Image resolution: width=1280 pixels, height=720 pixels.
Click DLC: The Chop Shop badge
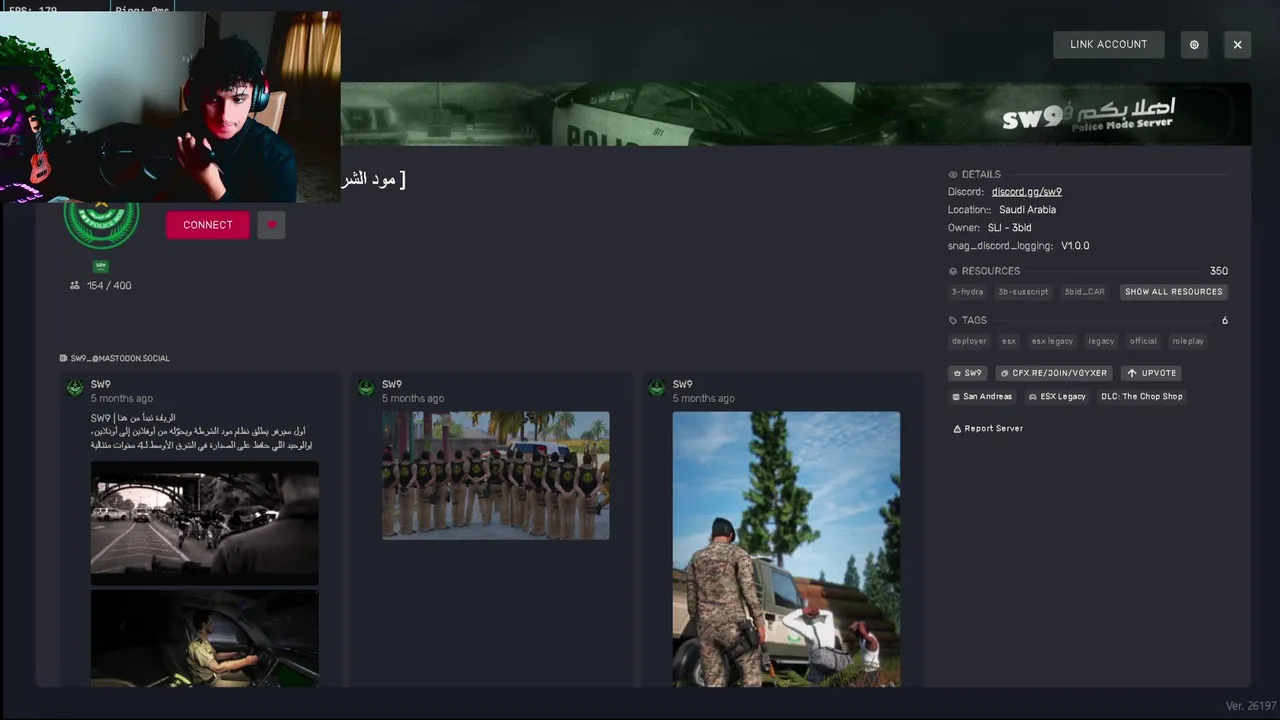tap(1142, 396)
